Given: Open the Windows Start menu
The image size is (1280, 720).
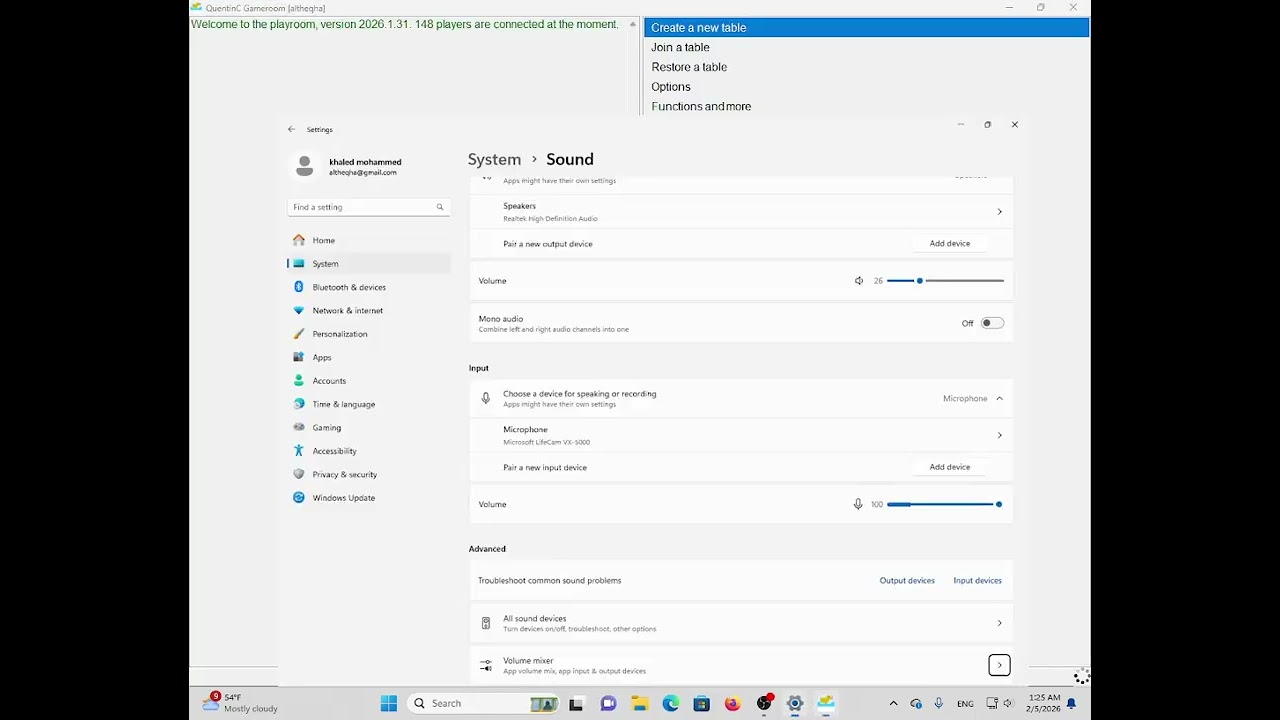Looking at the screenshot, I should (x=389, y=703).
